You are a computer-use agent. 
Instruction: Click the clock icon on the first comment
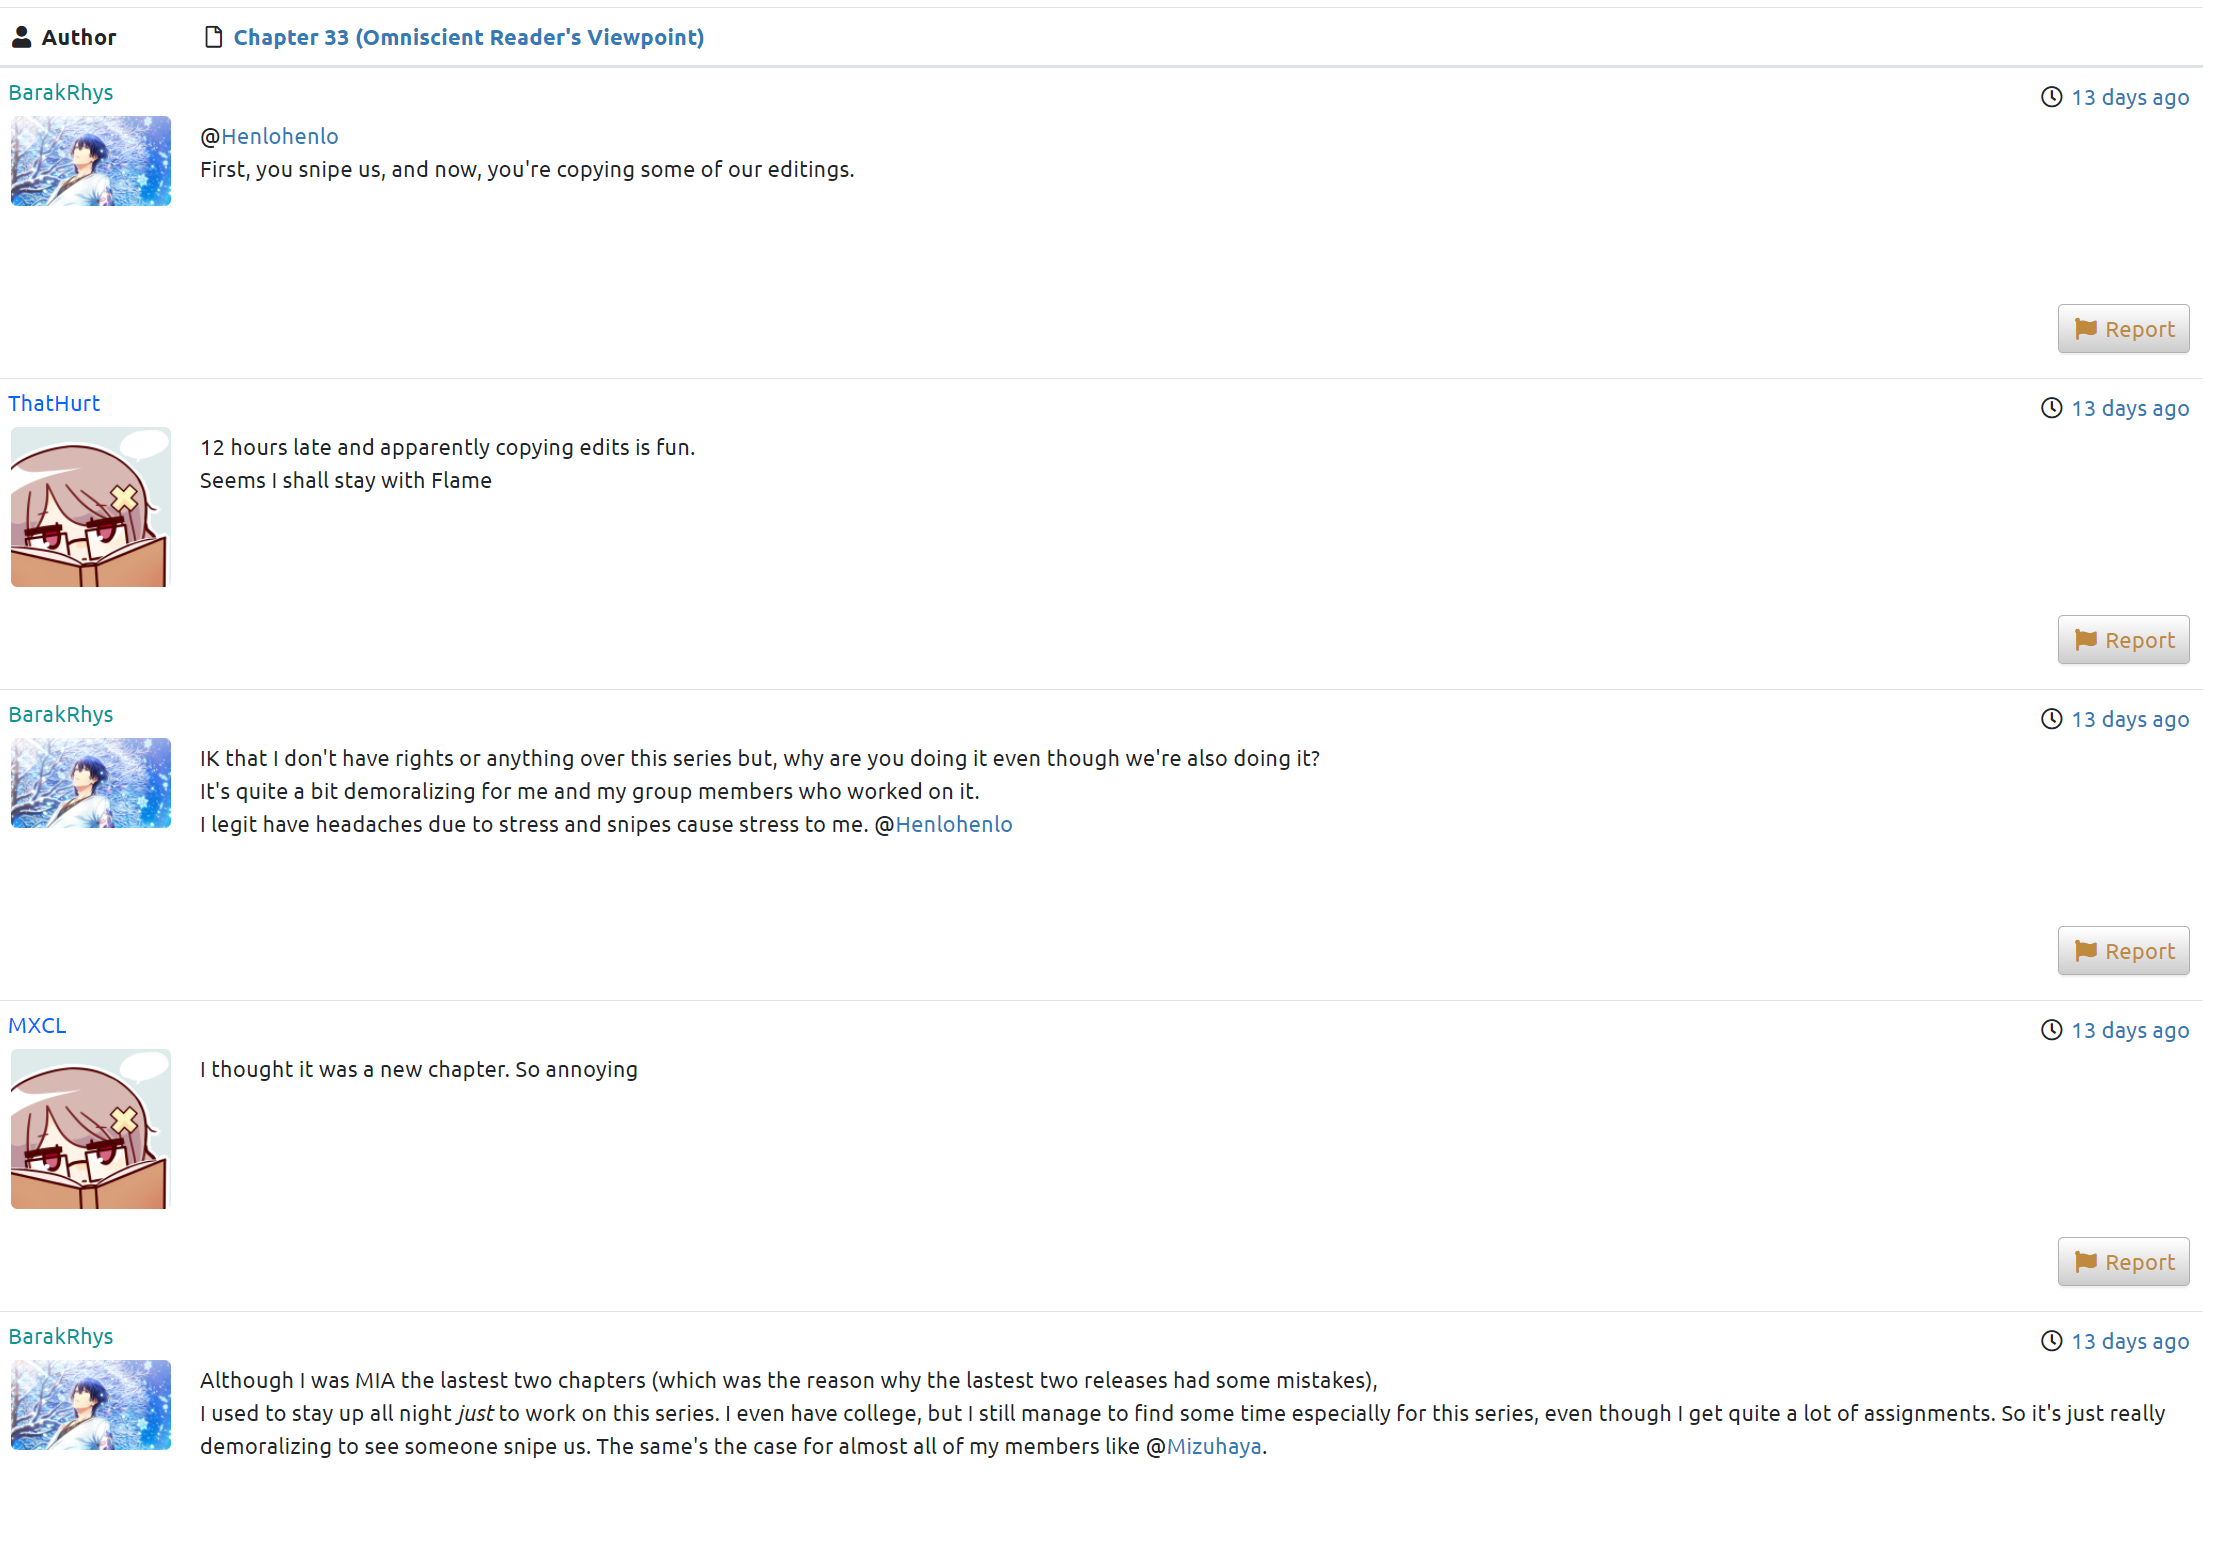2051,97
